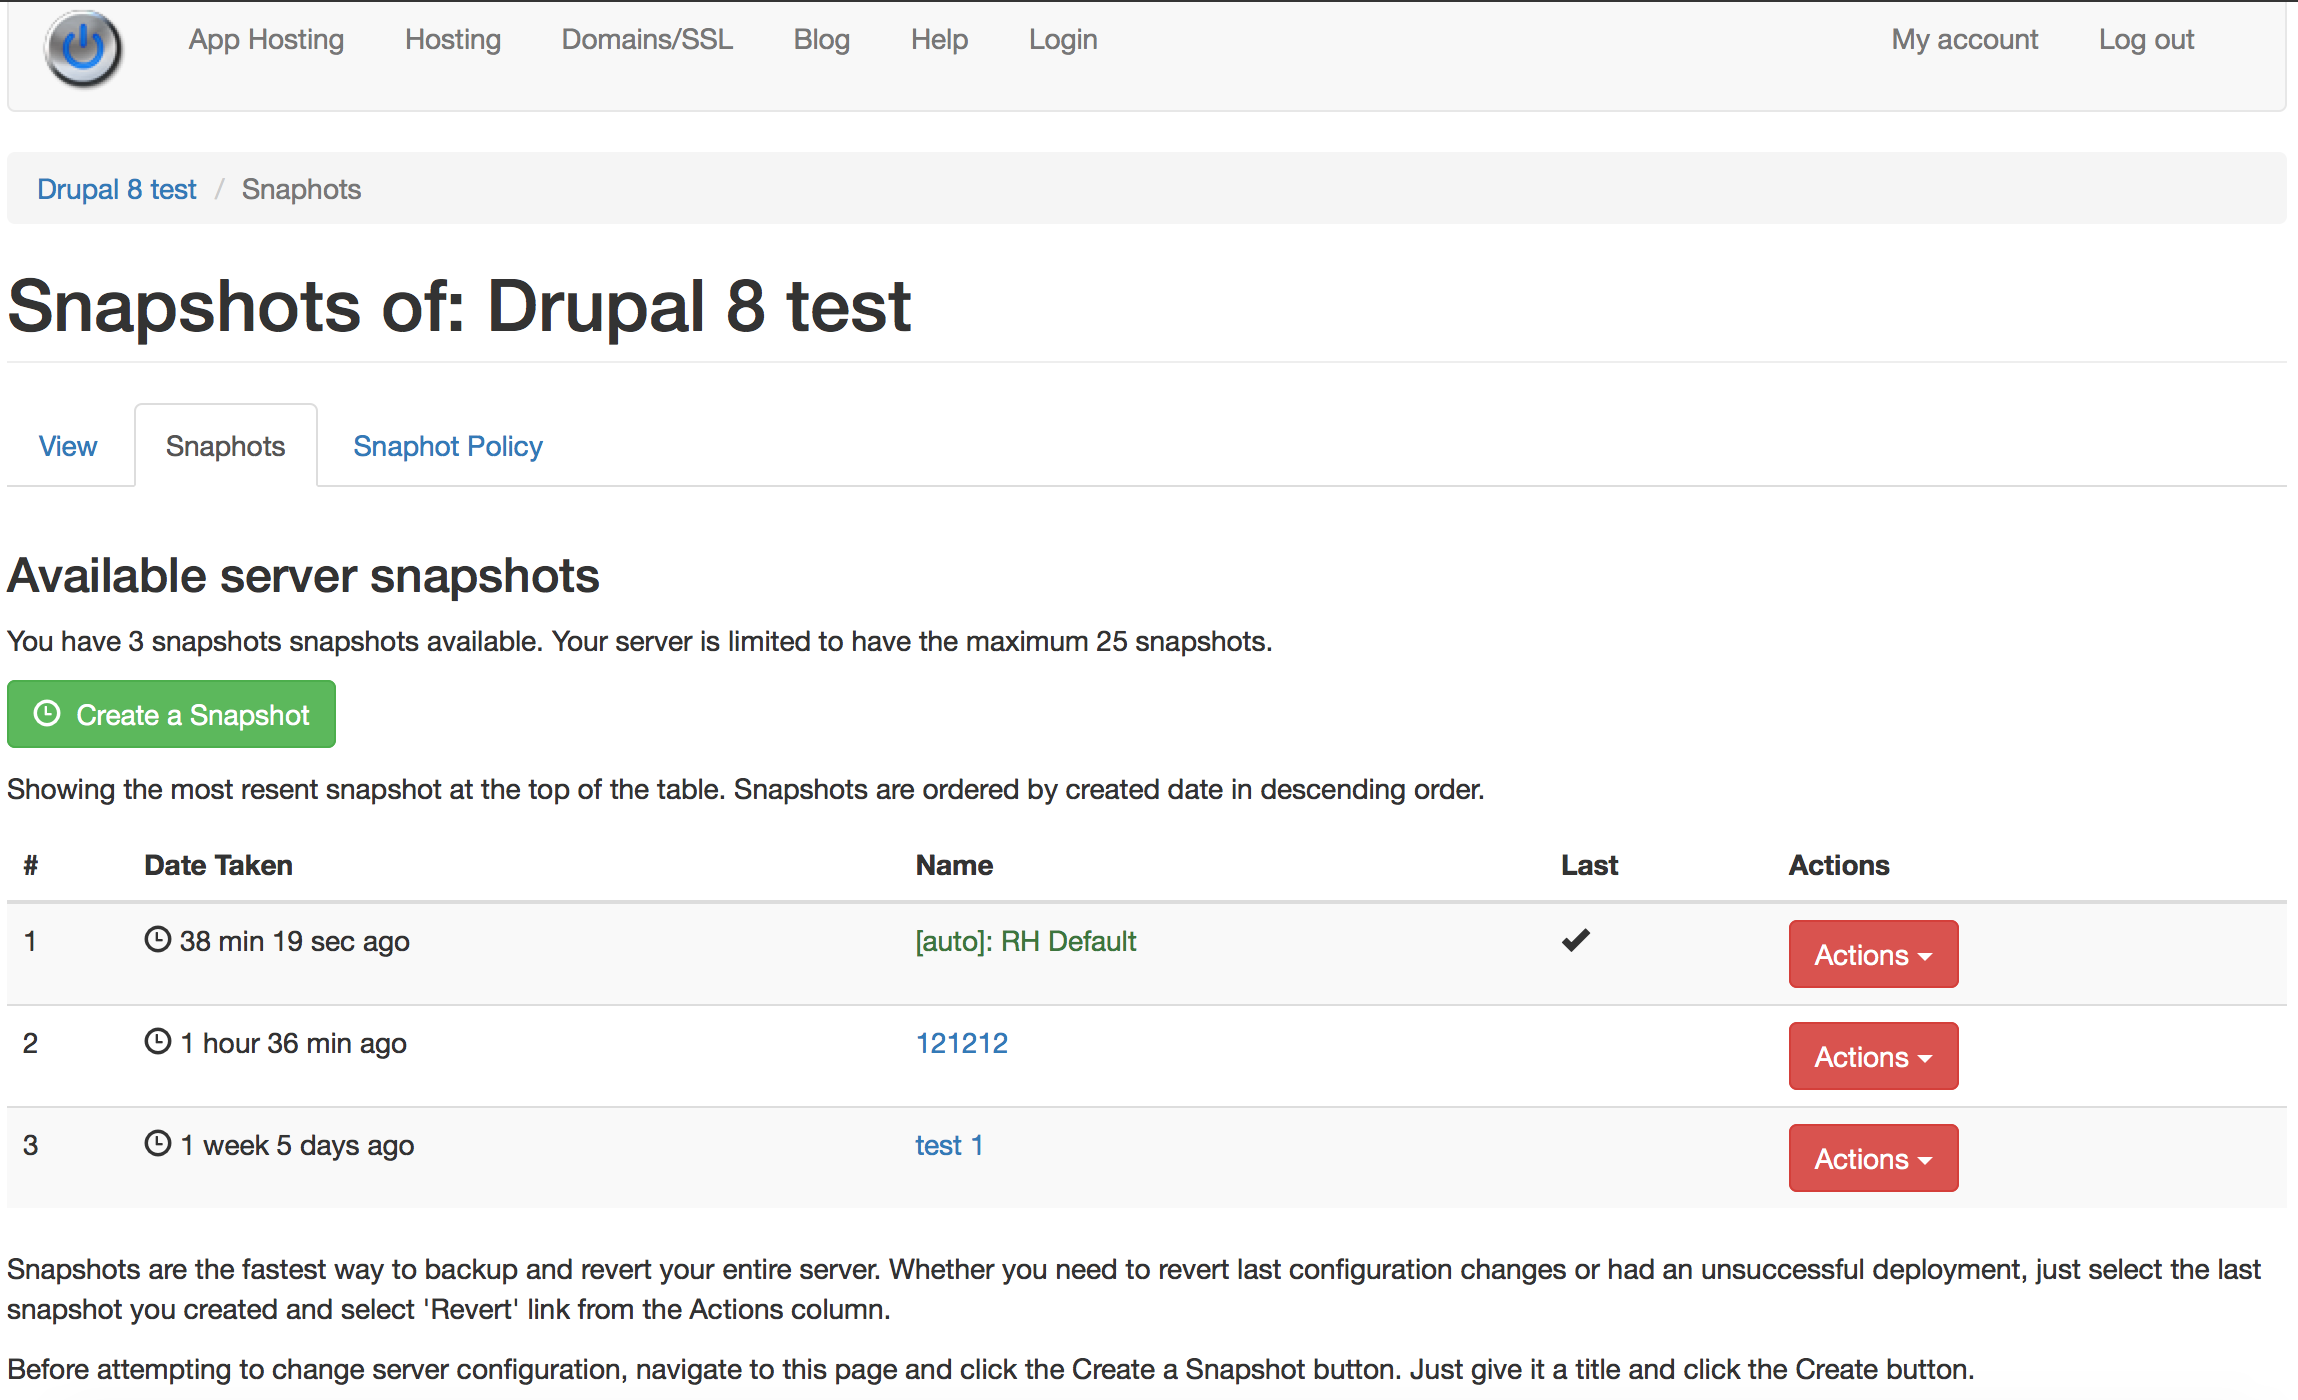Viewport: 2298px width, 1400px height.
Task: Click the Date Taken column header
Action: pos(219,865)
